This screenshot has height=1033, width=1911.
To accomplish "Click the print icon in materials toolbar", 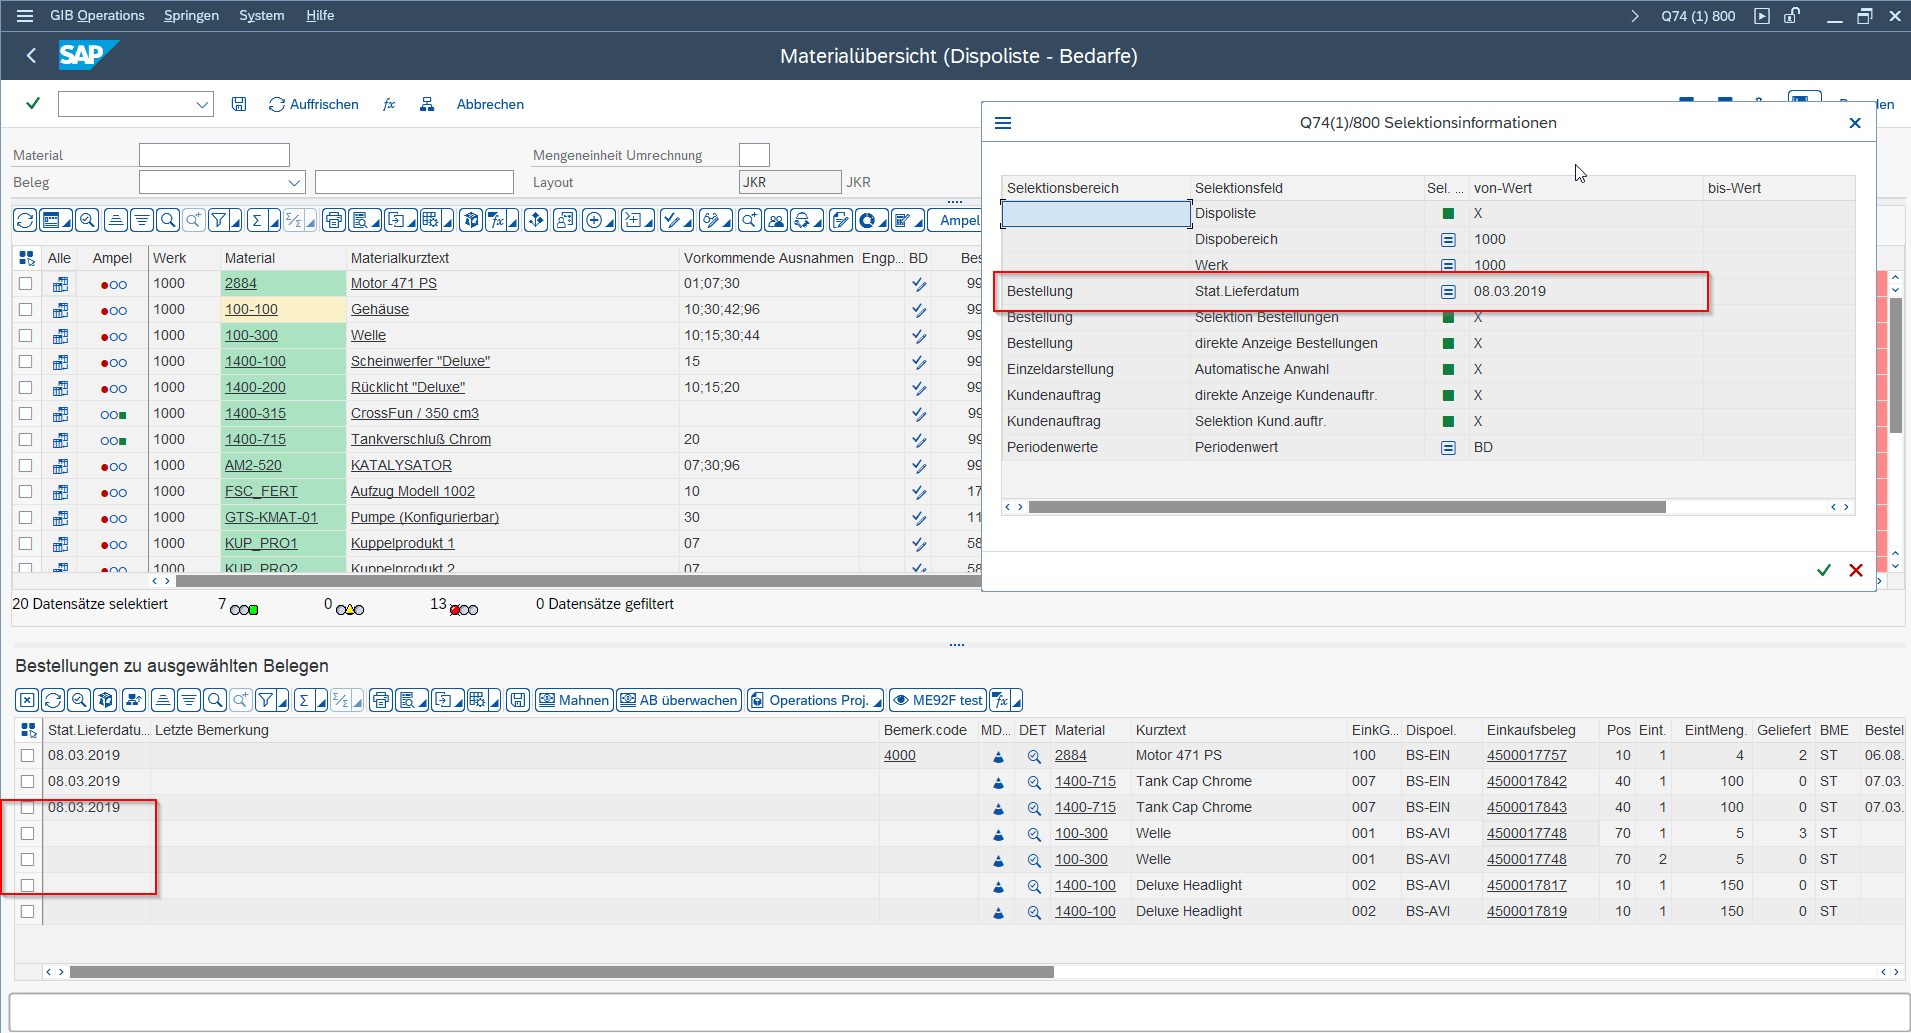I will coord(333,220).
